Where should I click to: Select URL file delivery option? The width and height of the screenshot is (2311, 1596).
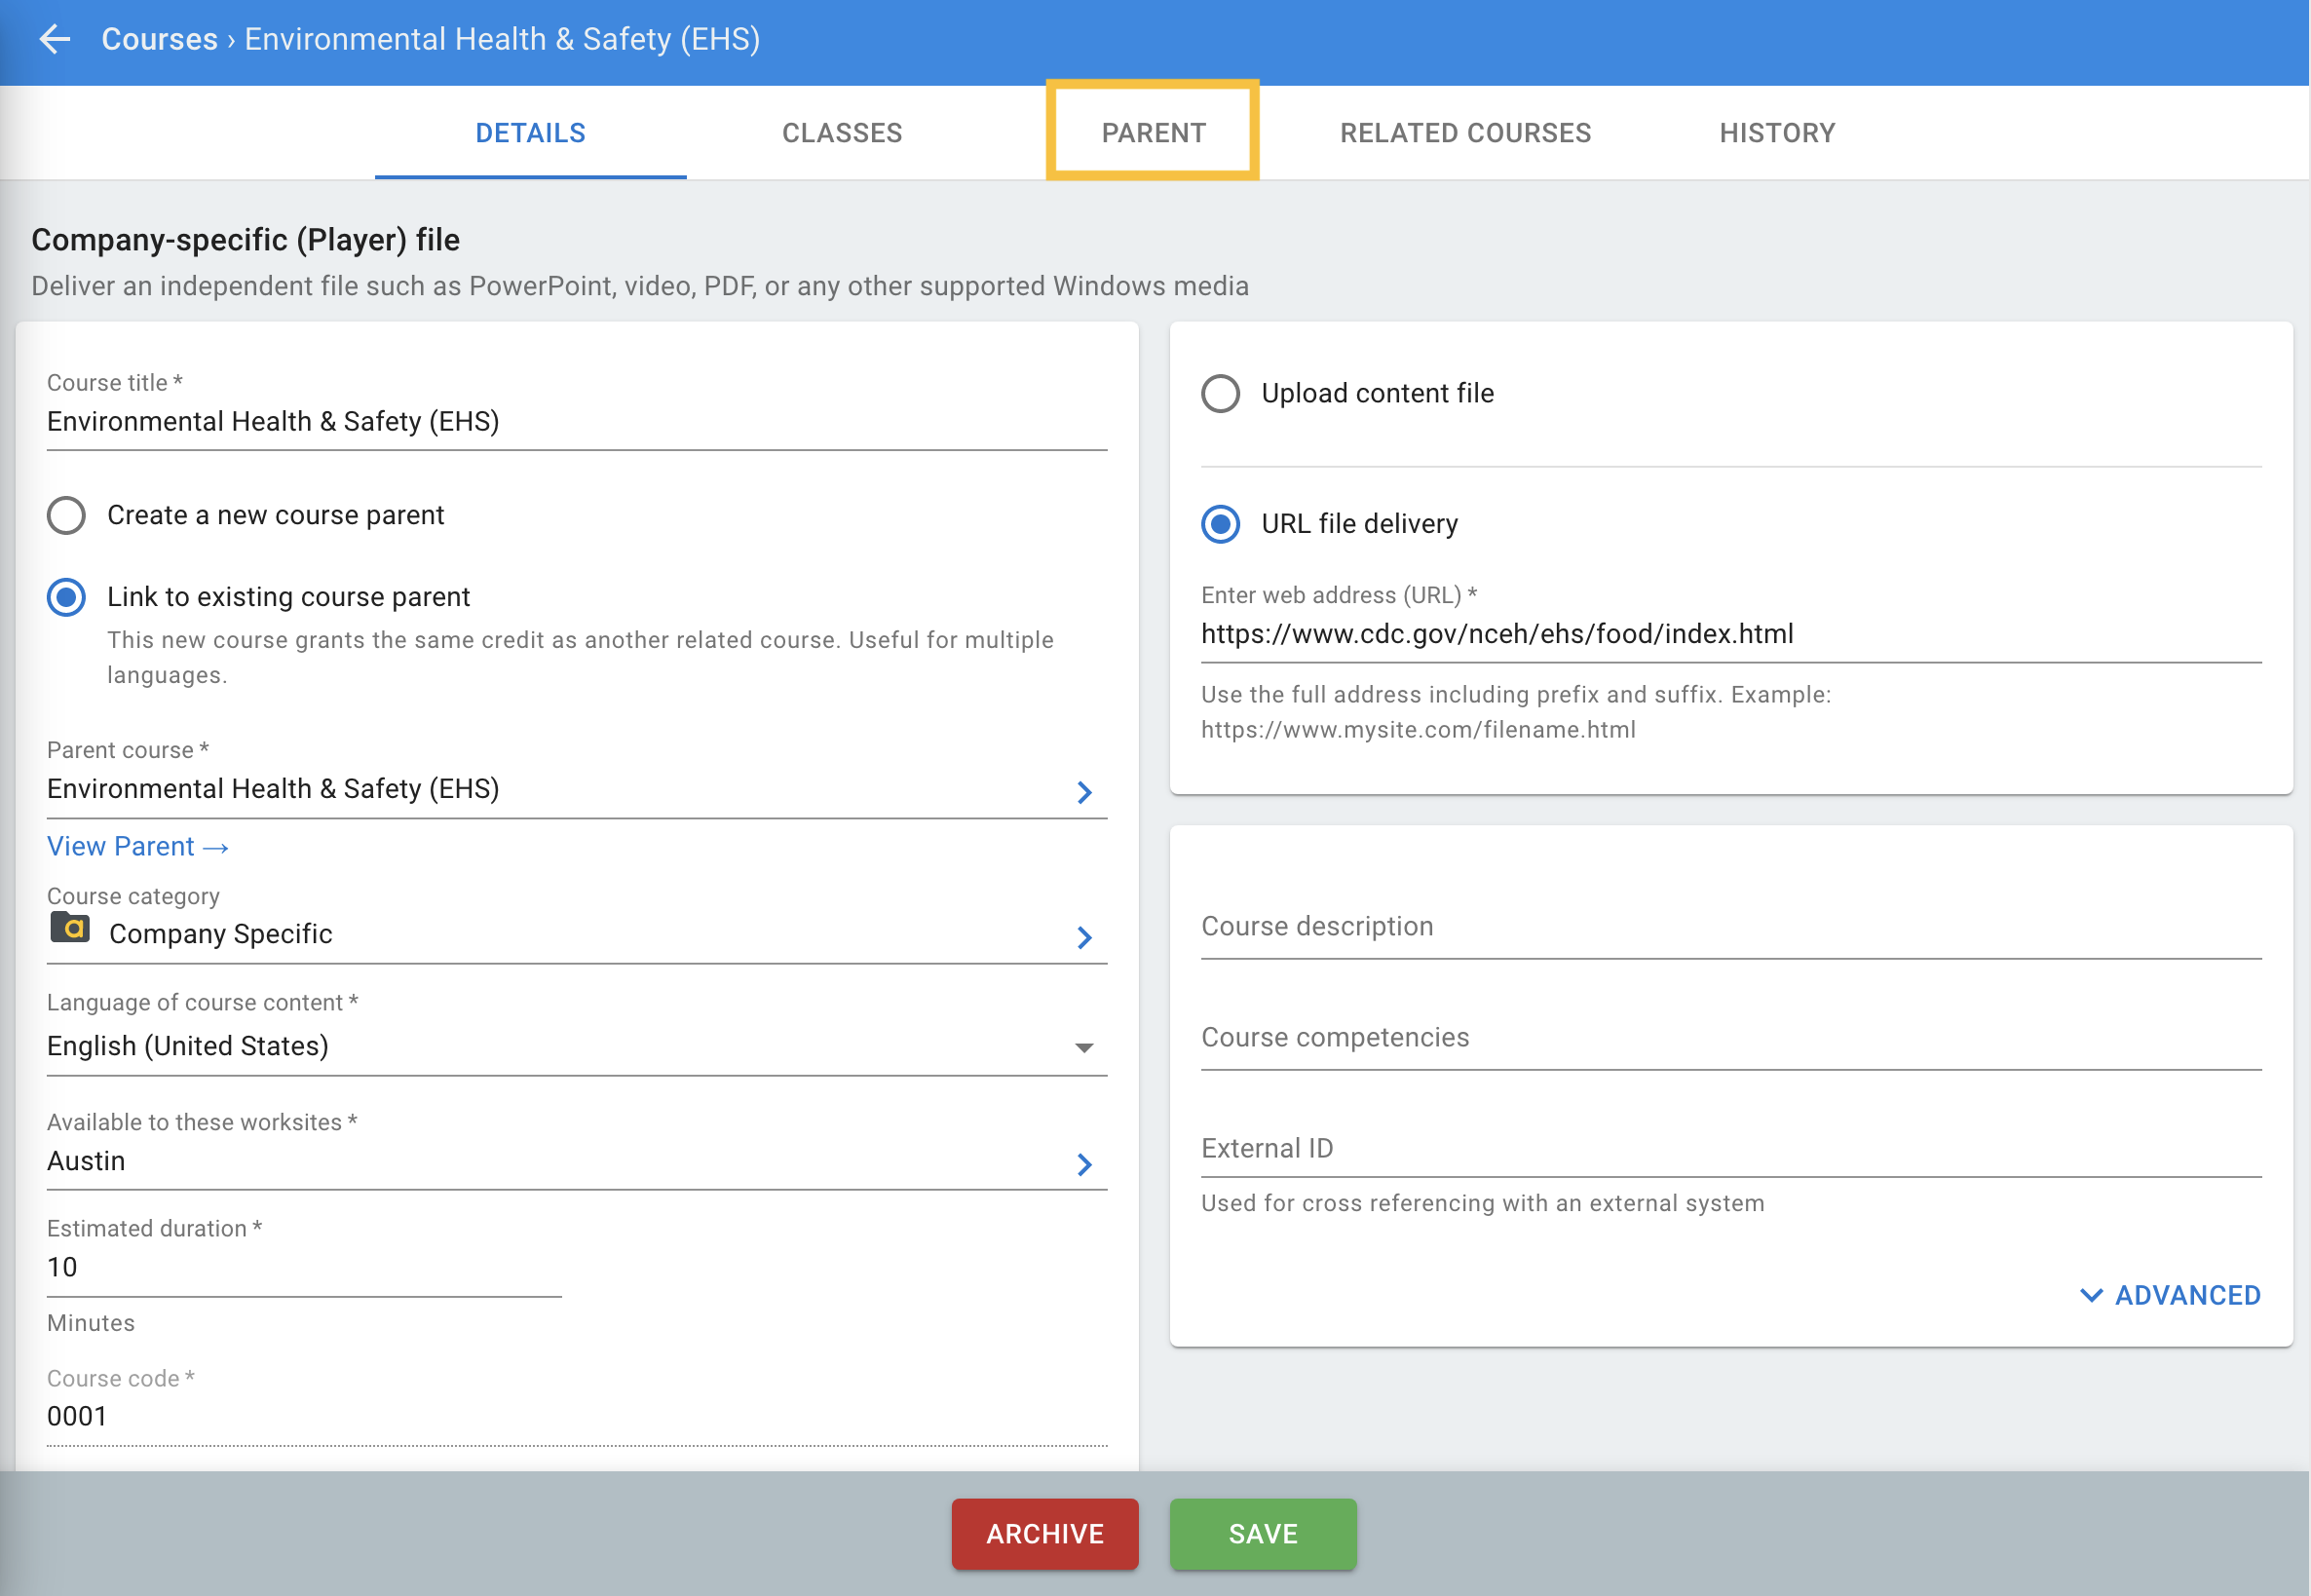[1220, 524]
